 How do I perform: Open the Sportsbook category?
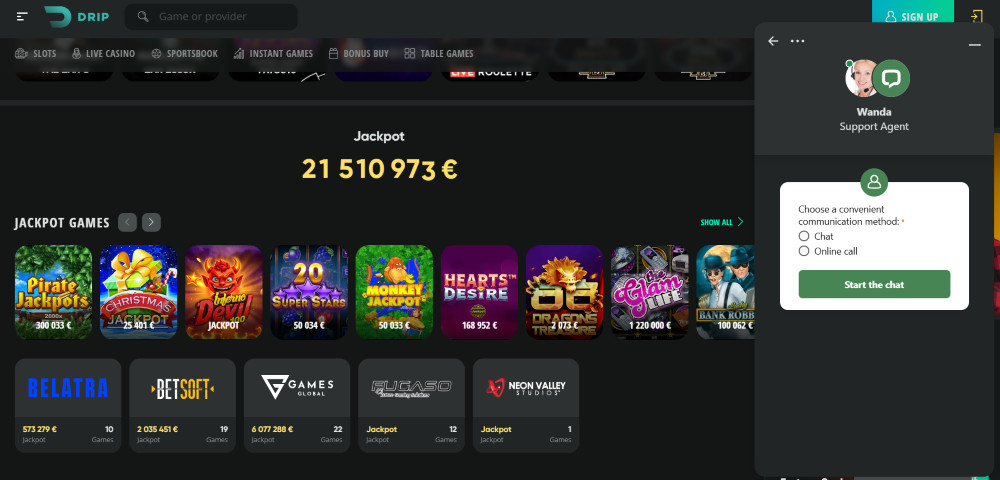(x=184, y=54)
